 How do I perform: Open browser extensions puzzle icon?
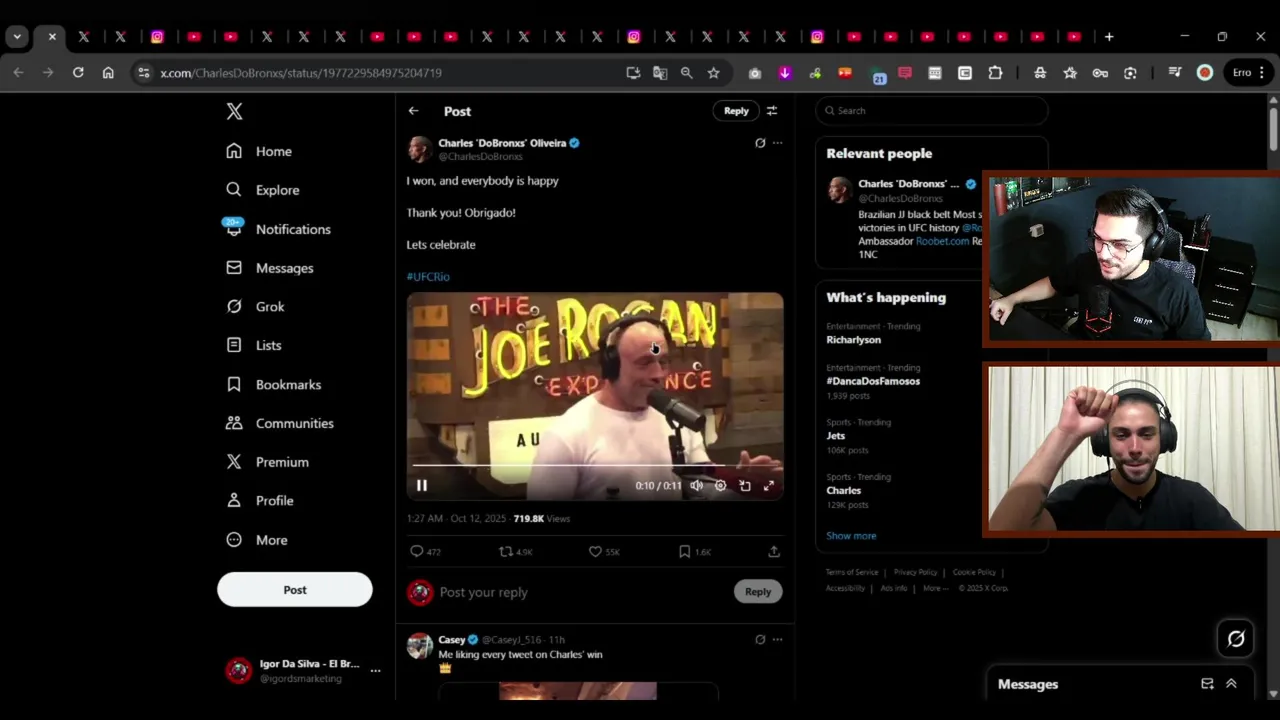[995, 73]
